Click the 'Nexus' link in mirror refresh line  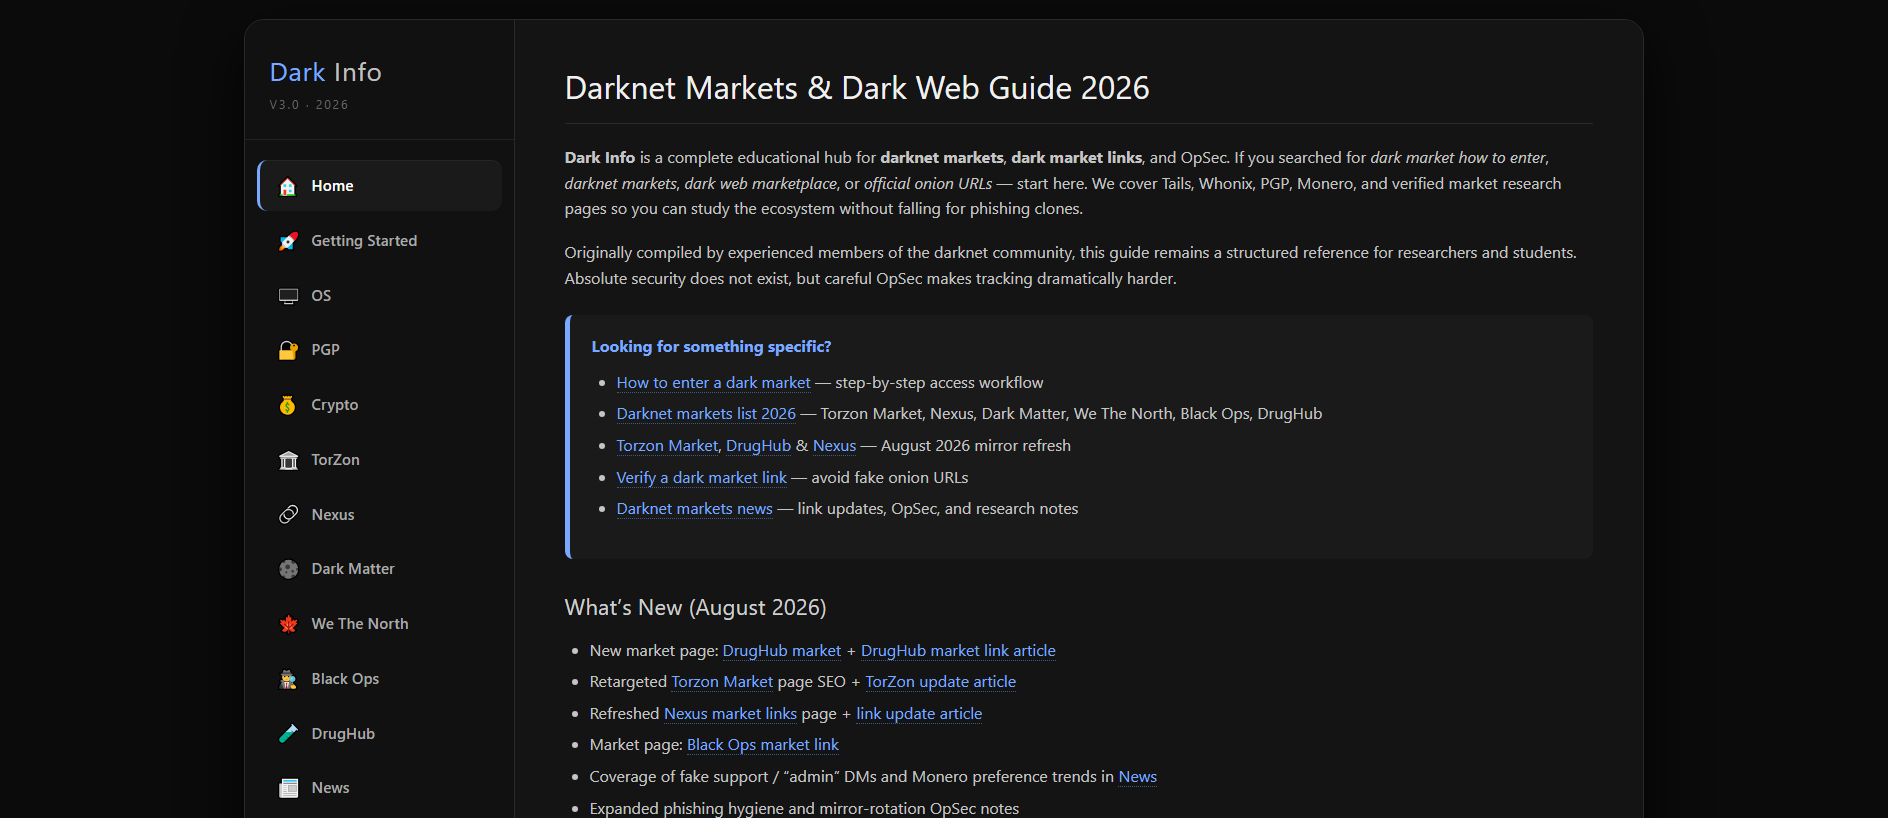pyautogui.click(x=834, y=445)
